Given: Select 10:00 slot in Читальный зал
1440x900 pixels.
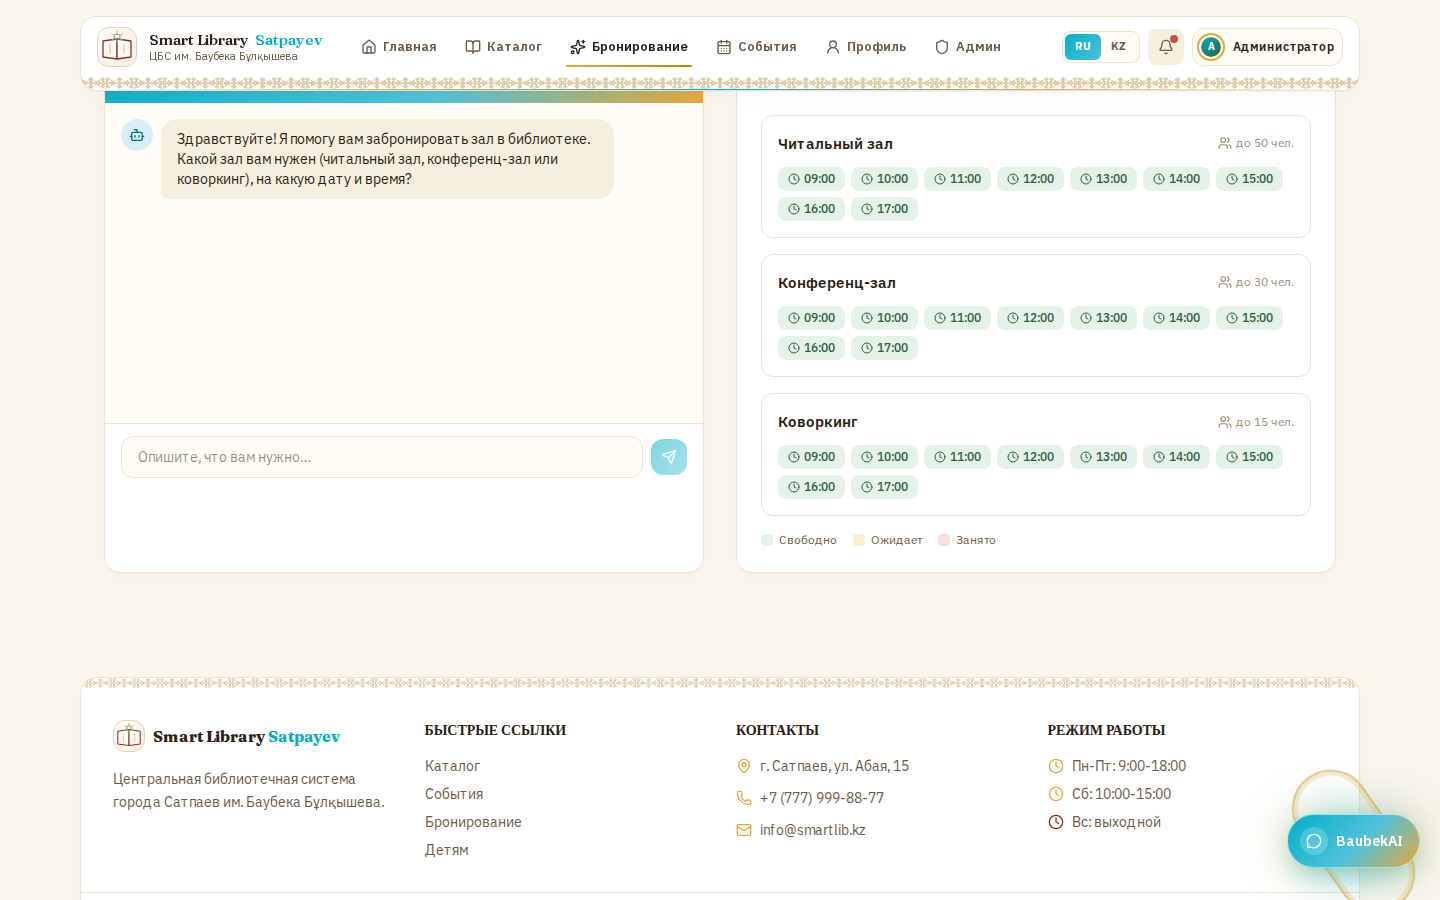Looking at the screenshot, I should (884, 179).
